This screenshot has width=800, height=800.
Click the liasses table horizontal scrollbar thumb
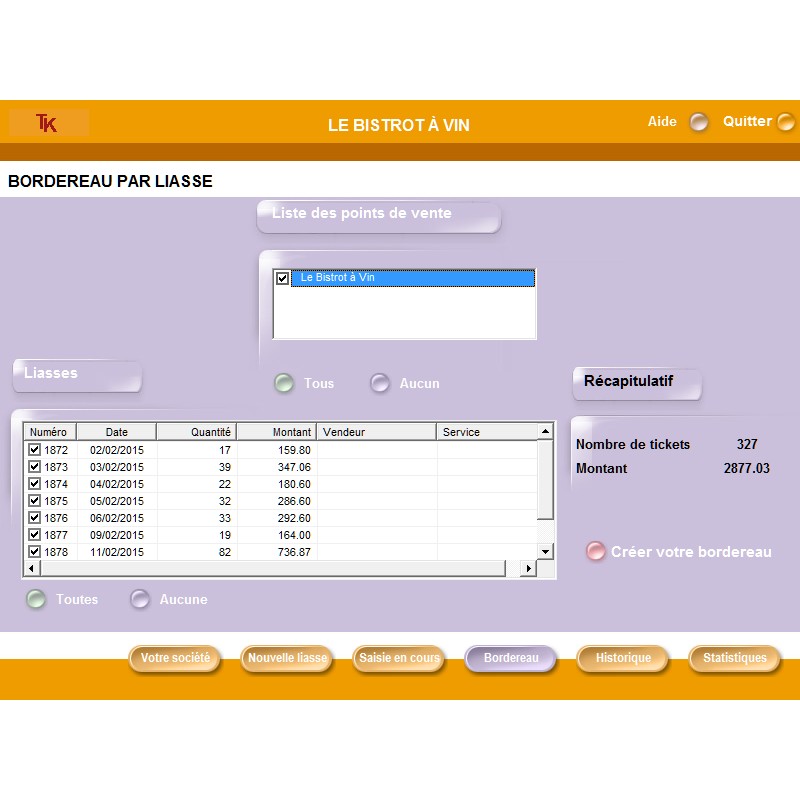[272, 568]
